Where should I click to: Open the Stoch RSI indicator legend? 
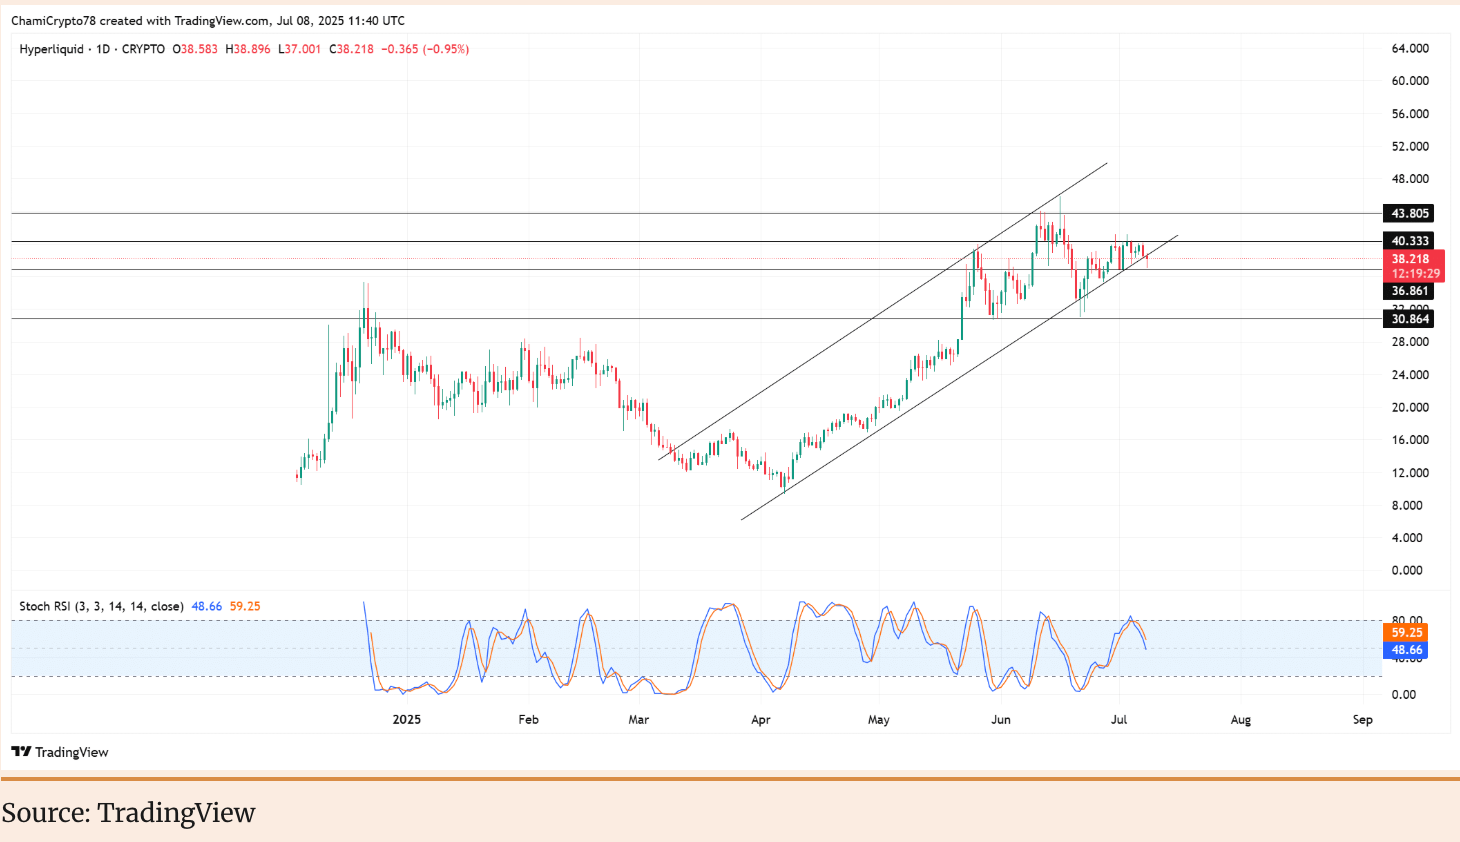101,606
